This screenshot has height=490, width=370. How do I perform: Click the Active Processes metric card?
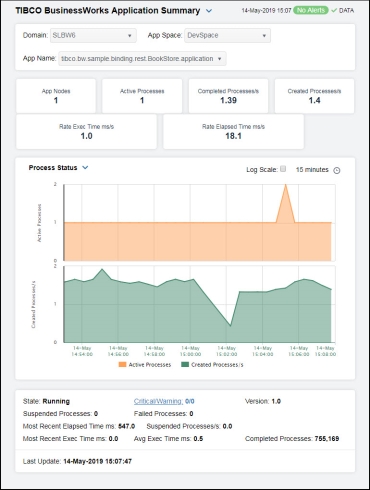tap(142, 96)
